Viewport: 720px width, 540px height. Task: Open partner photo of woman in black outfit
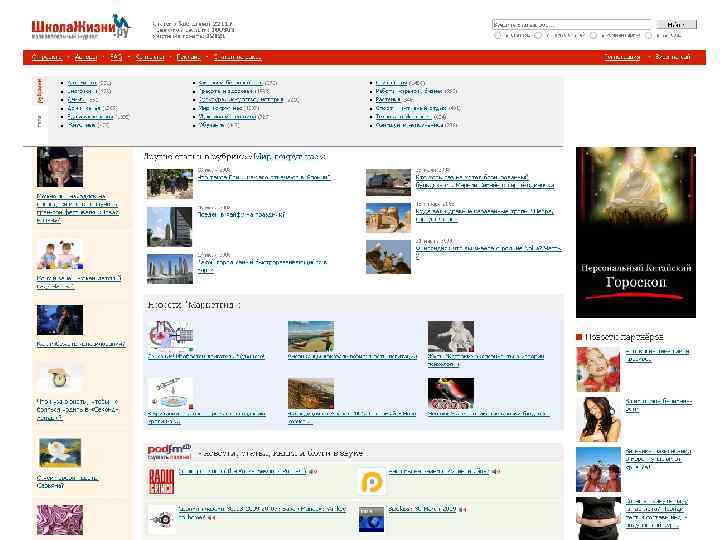click(x=598, y=518)
